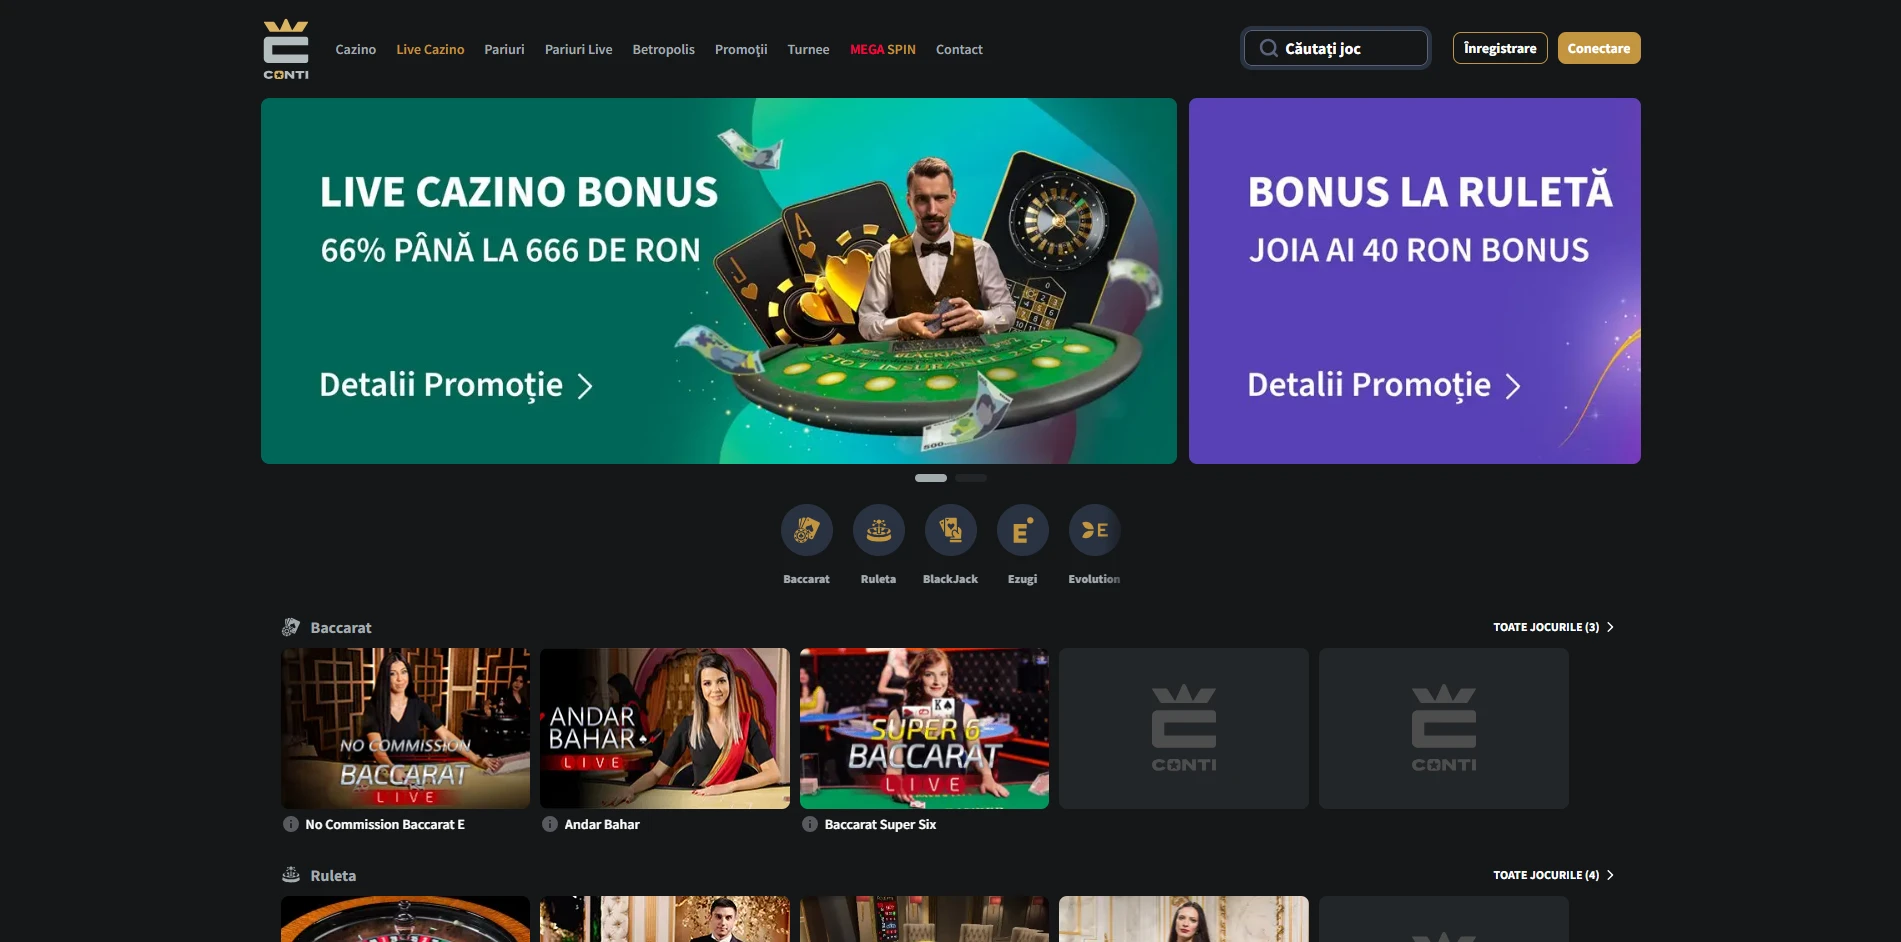Open the Pariuri Live menu item

tap(578, 49)
